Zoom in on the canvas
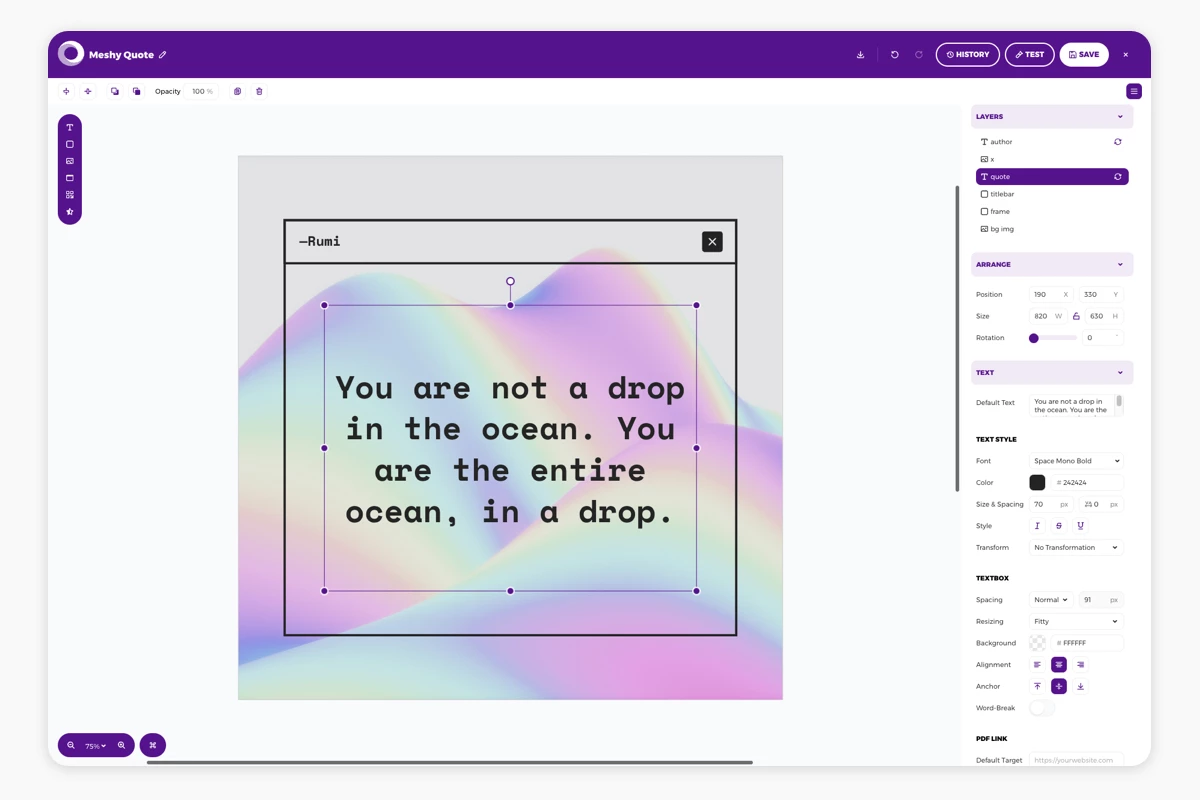Viewport: 1200px width, 800px height. 122,745
